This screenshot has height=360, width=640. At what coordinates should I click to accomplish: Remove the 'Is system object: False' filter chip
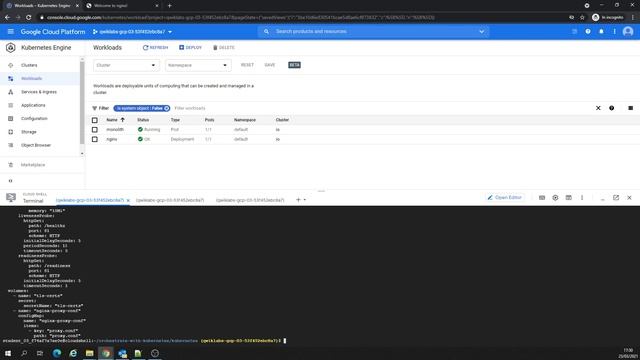coord(167,108)
